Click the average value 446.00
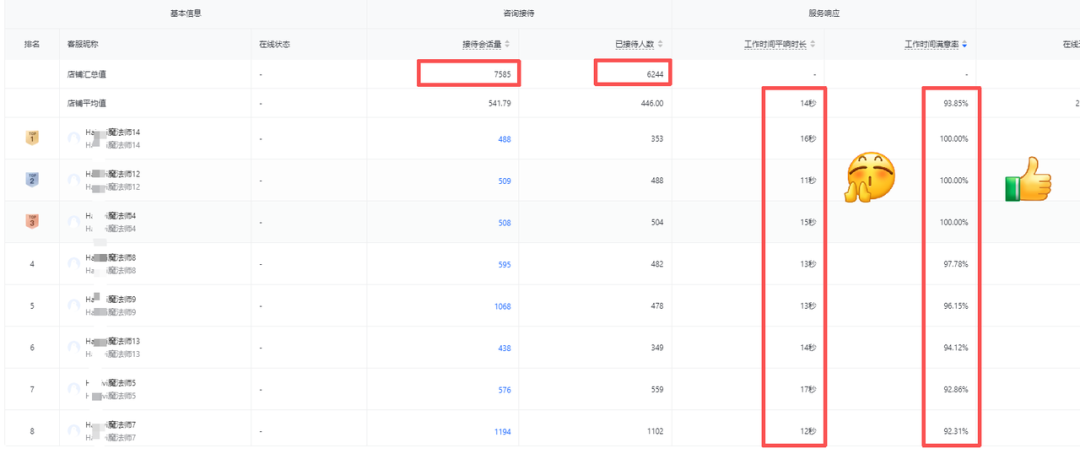Viewport: 1080px width, 470px height. 652,103
